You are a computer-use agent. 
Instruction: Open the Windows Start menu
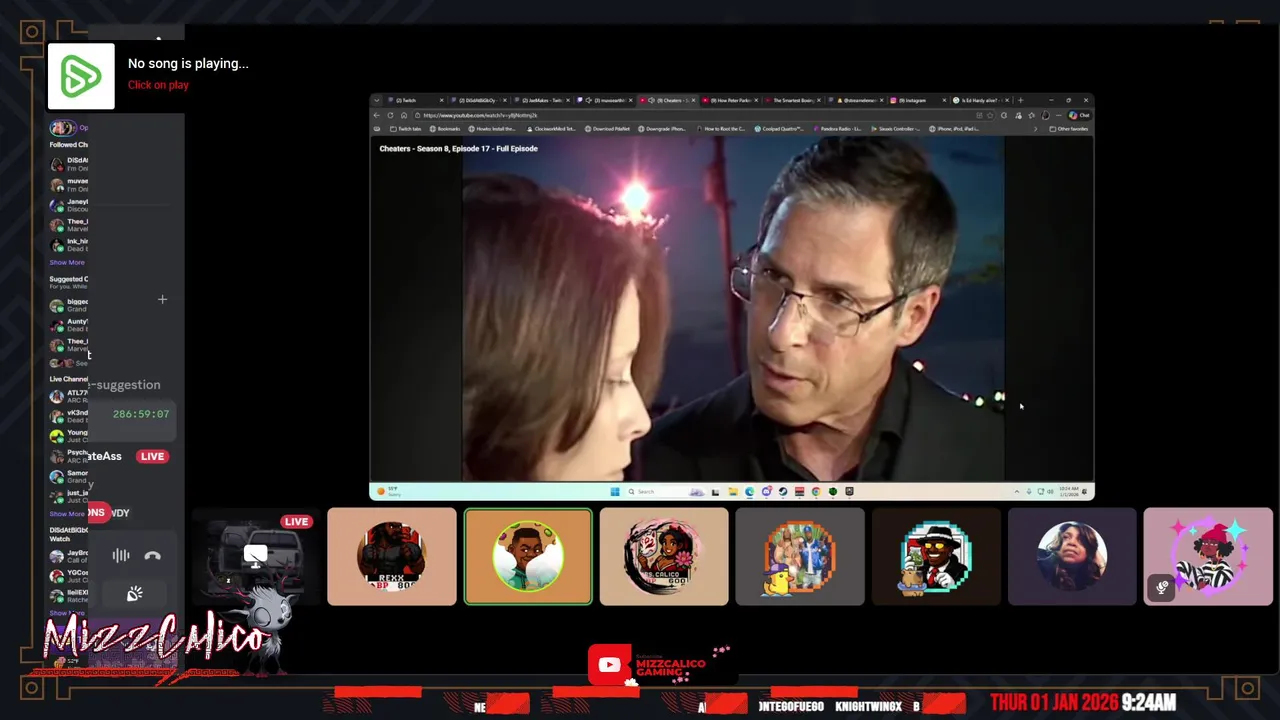click(x=614, y=491)
